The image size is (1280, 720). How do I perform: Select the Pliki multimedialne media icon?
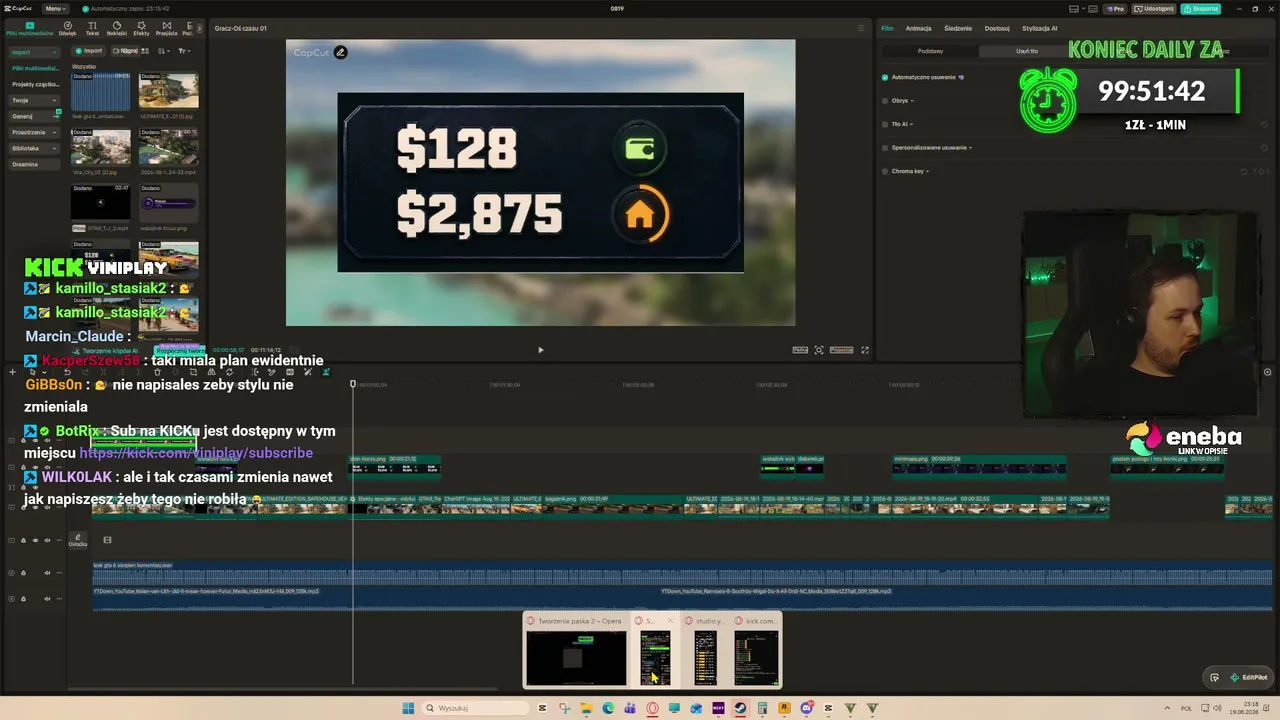pyautogui.click(x=29, y=28)
